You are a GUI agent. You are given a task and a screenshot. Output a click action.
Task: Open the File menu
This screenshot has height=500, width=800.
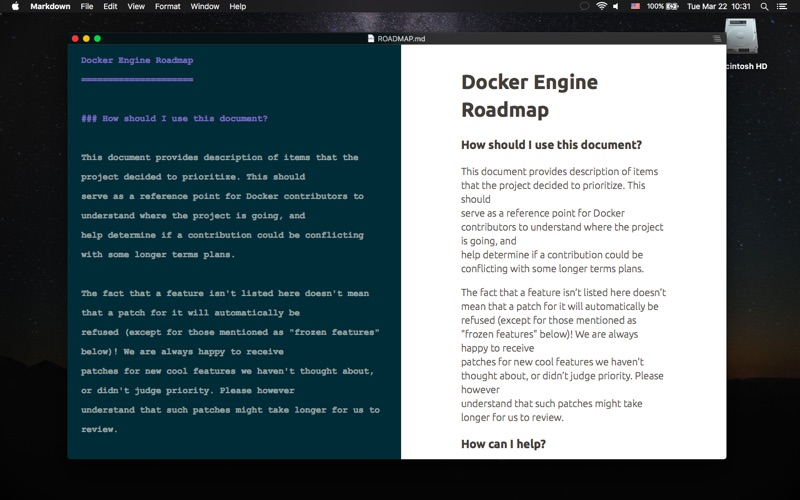pos(87,6)
